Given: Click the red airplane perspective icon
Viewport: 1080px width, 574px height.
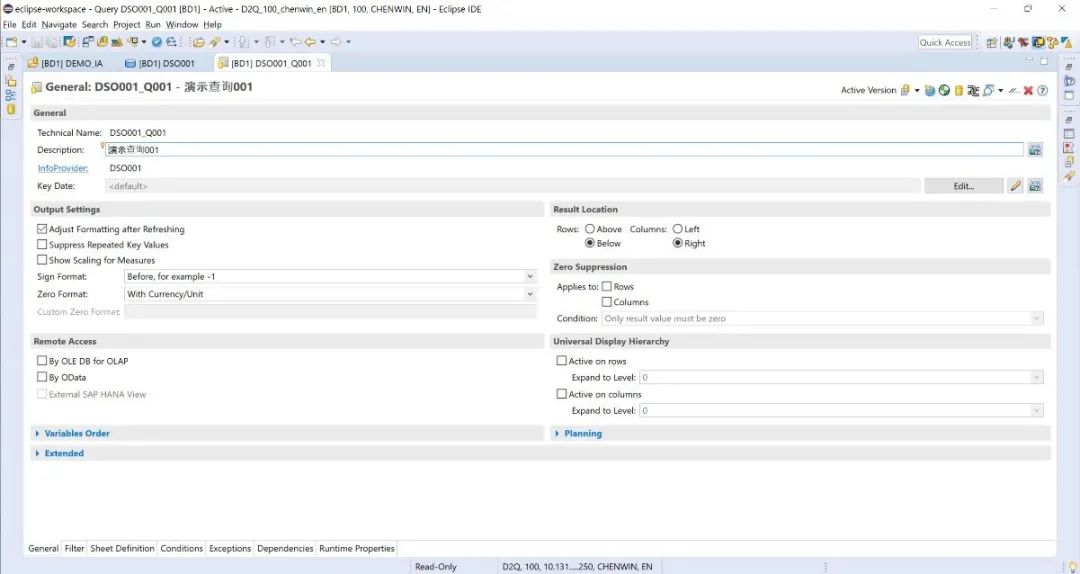Looking at the screenshot, I should 1023,43.
